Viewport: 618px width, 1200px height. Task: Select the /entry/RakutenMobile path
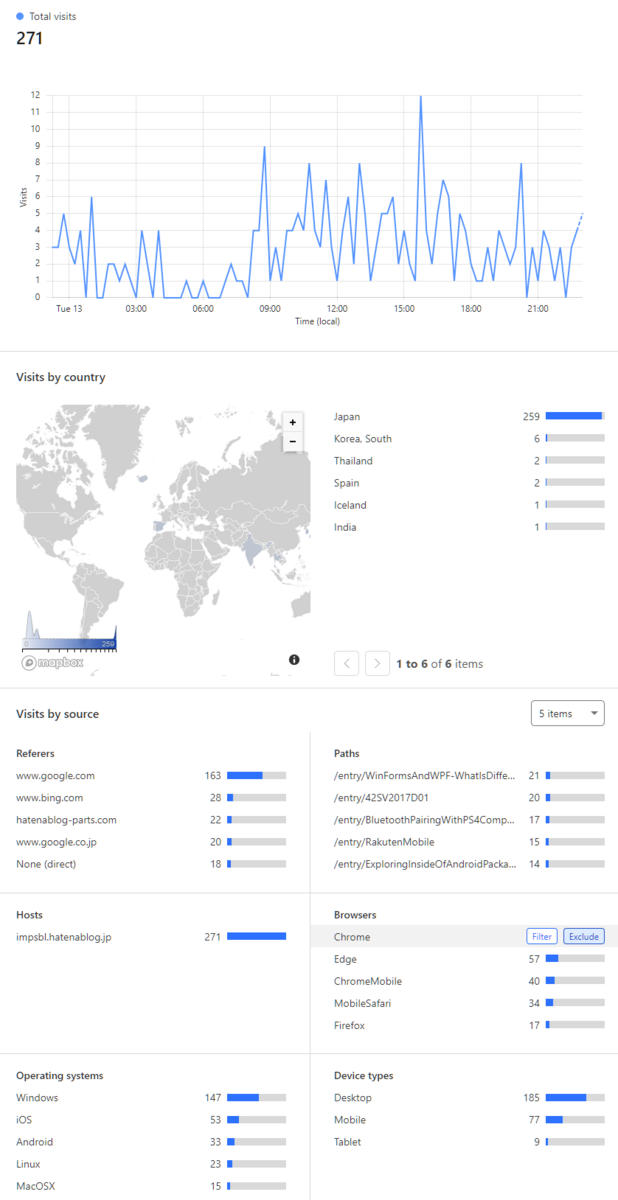pyautogui.click(x=469, y=841)
